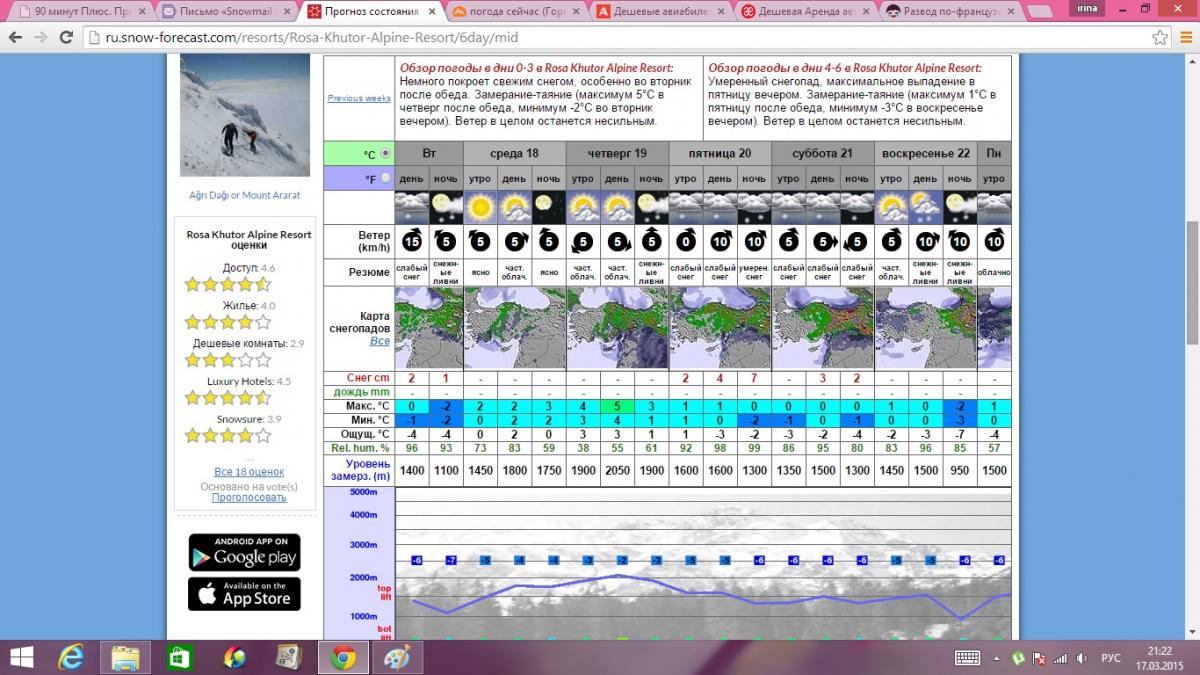Open File Explorer from the taskbar

[x=125, y=657]
